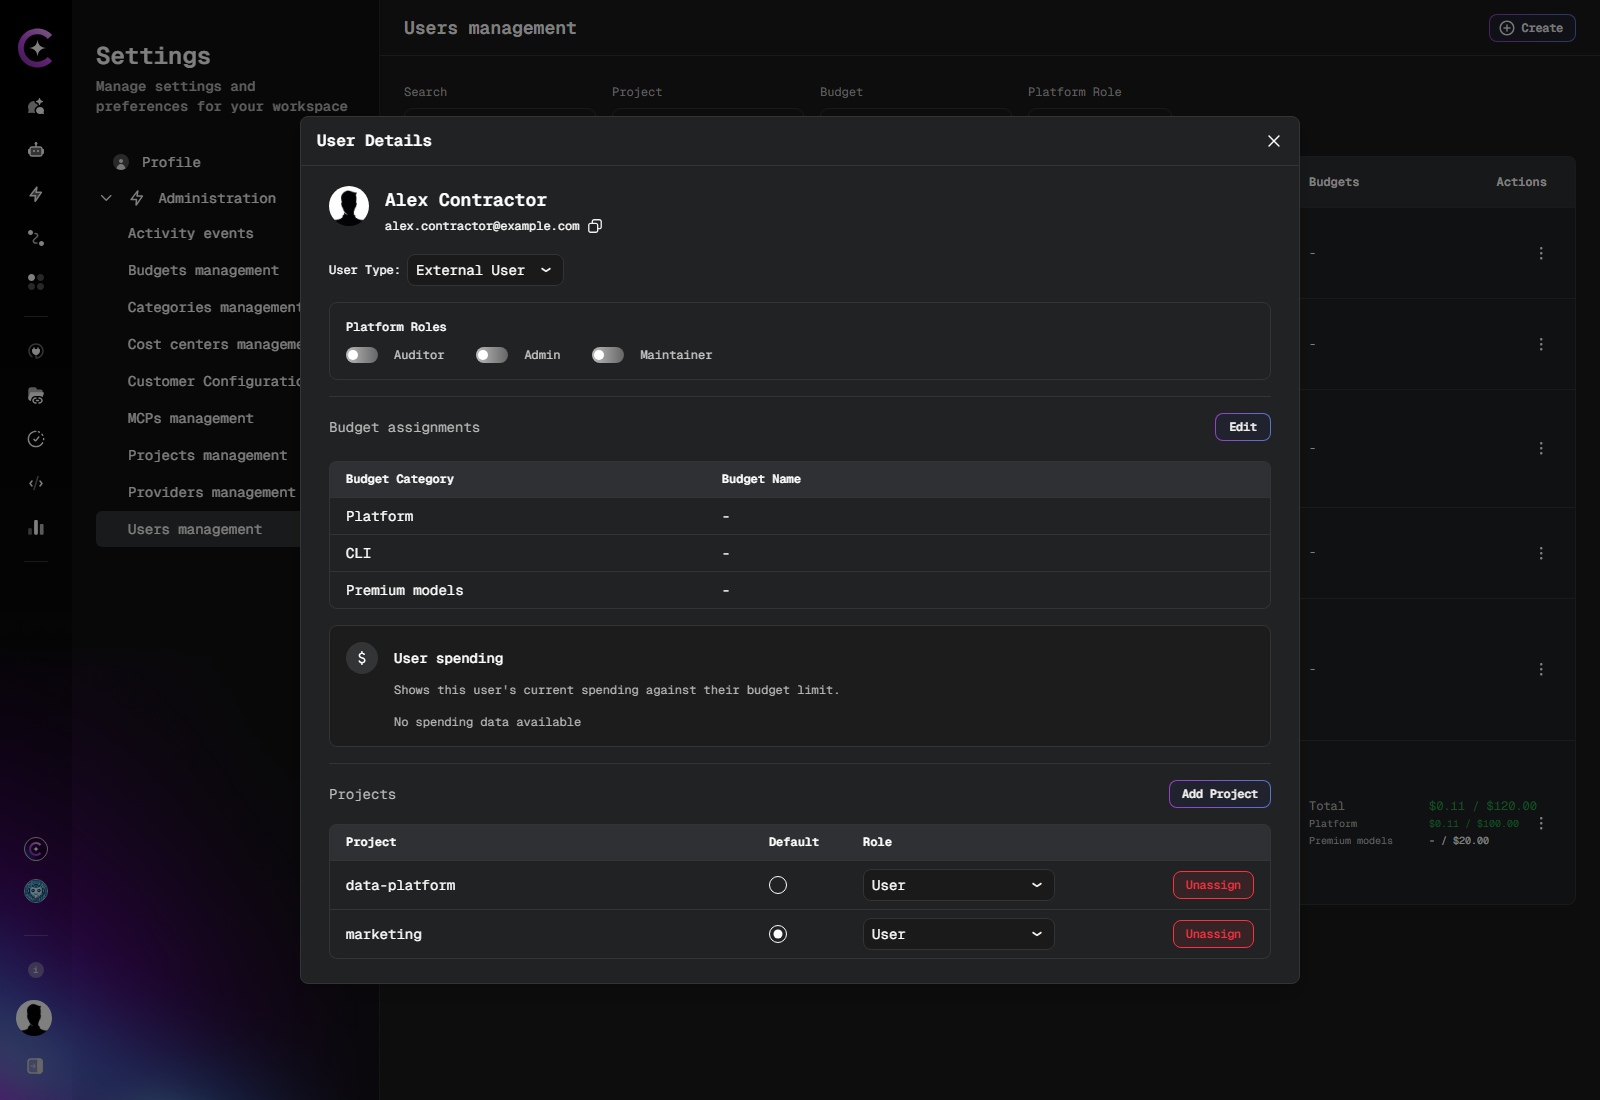Open Projects management settings
This screenshot has width=1600, height=1100.
207,455
